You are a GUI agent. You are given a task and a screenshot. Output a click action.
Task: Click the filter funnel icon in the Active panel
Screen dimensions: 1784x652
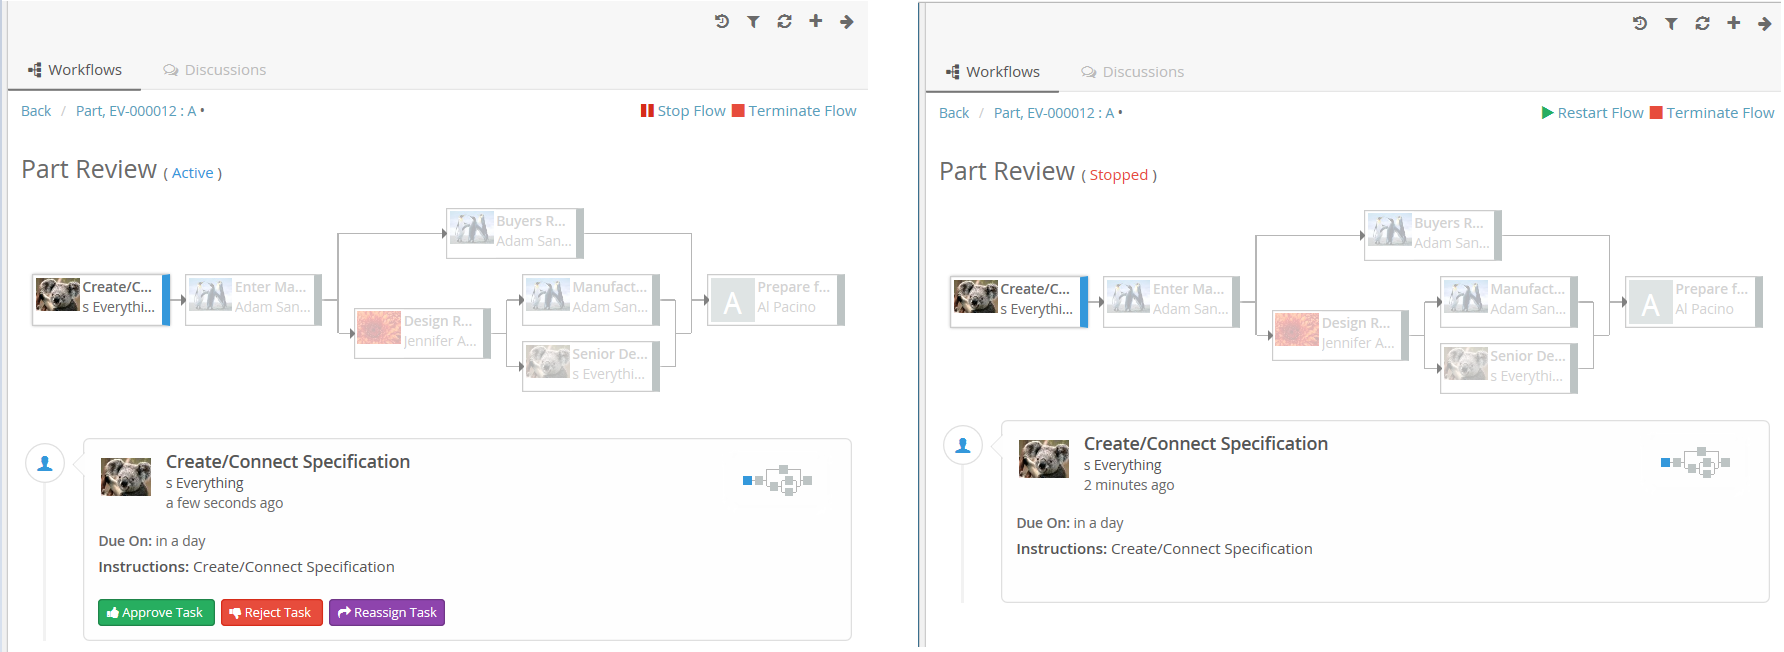[x=753, y=21]
